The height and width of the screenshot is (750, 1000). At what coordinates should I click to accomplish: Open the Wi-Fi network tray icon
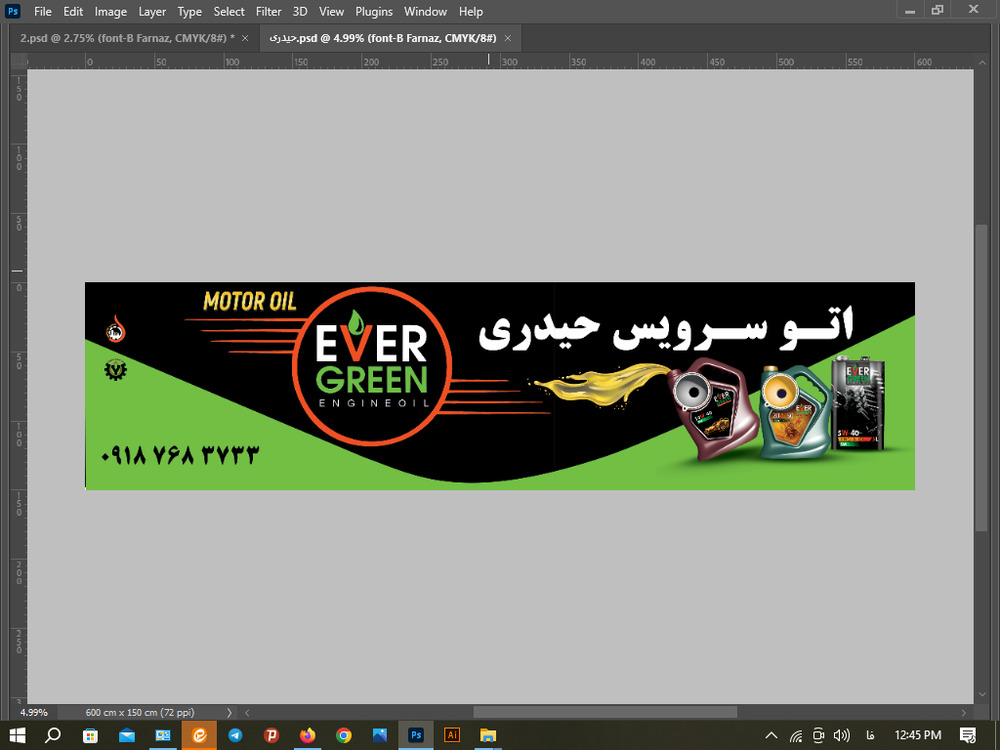(x=796, y=735)
